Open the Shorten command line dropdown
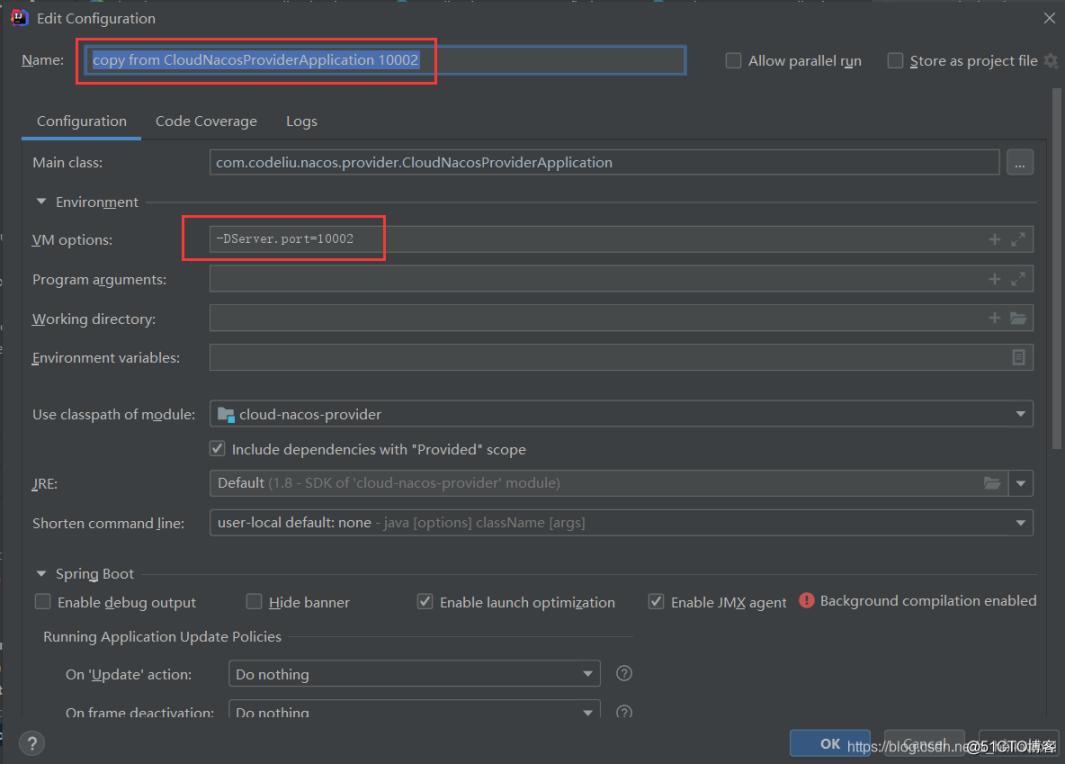The height and width of the screenshot is (764, 1065). tap(620, 522)
